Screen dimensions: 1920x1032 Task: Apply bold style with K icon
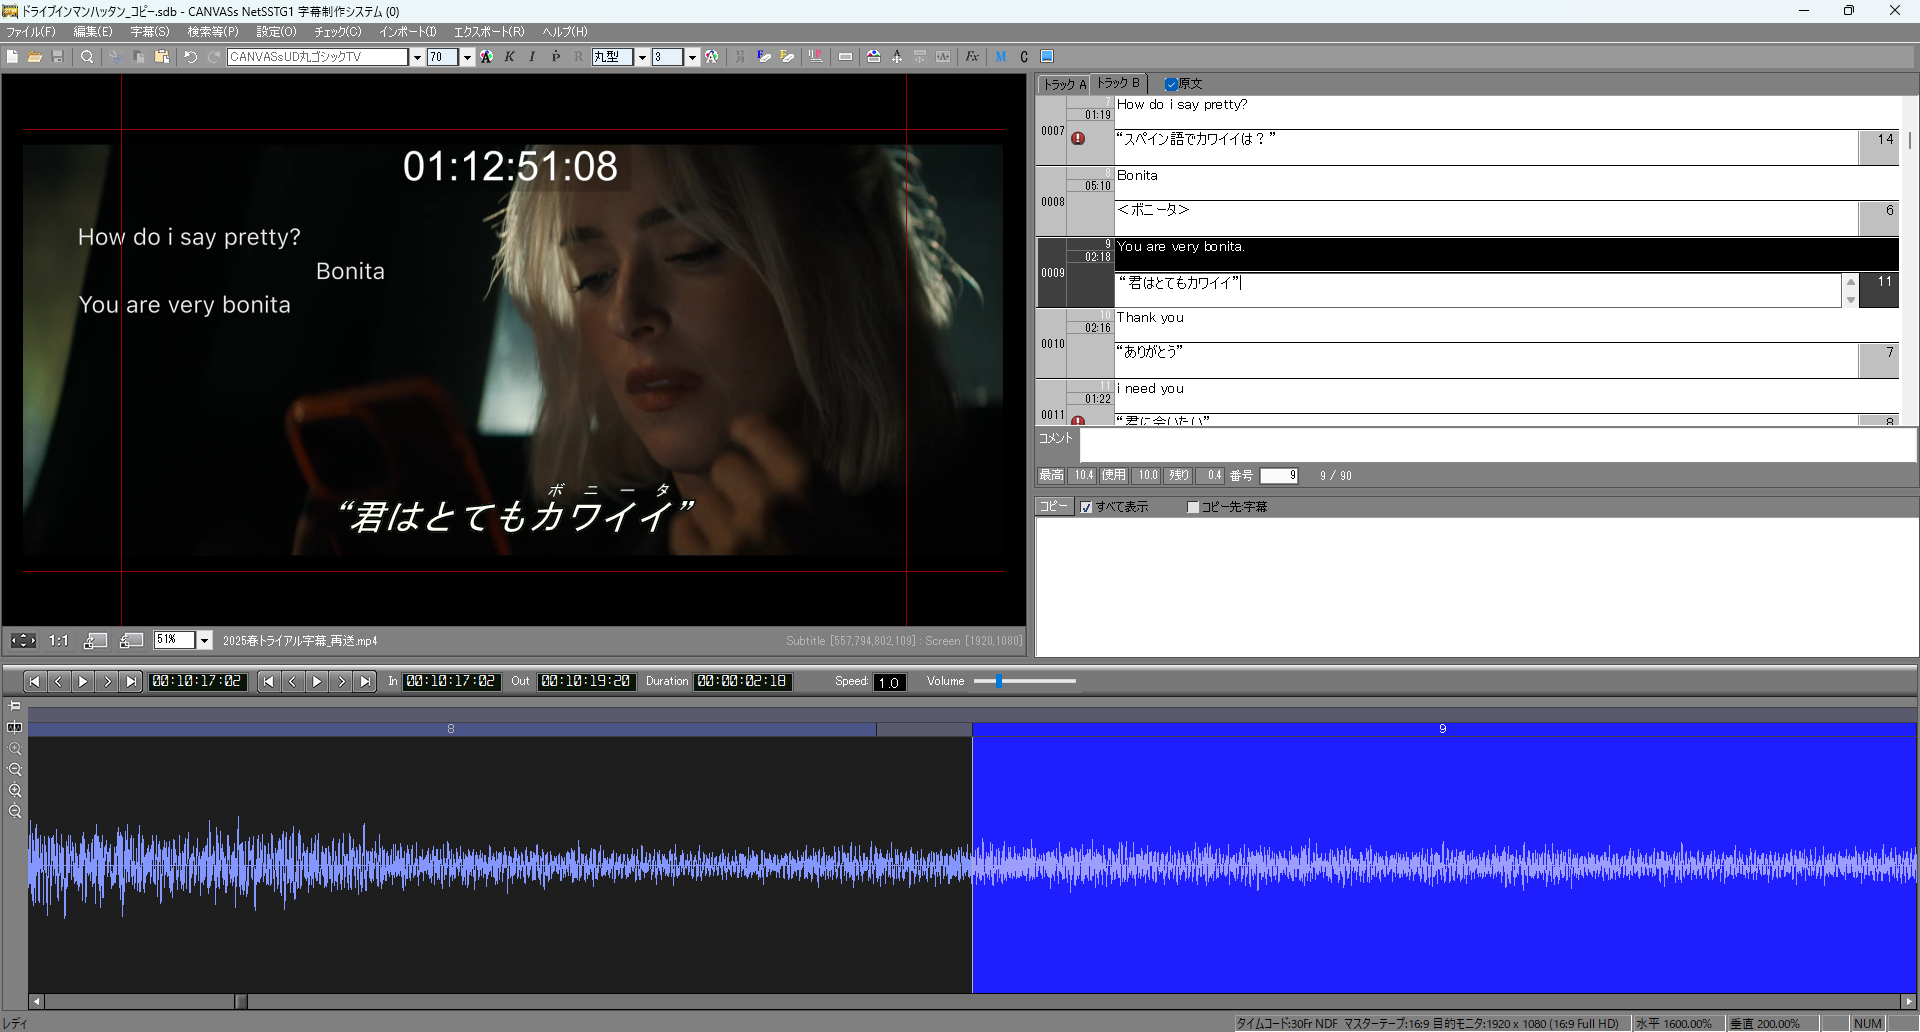510,57
